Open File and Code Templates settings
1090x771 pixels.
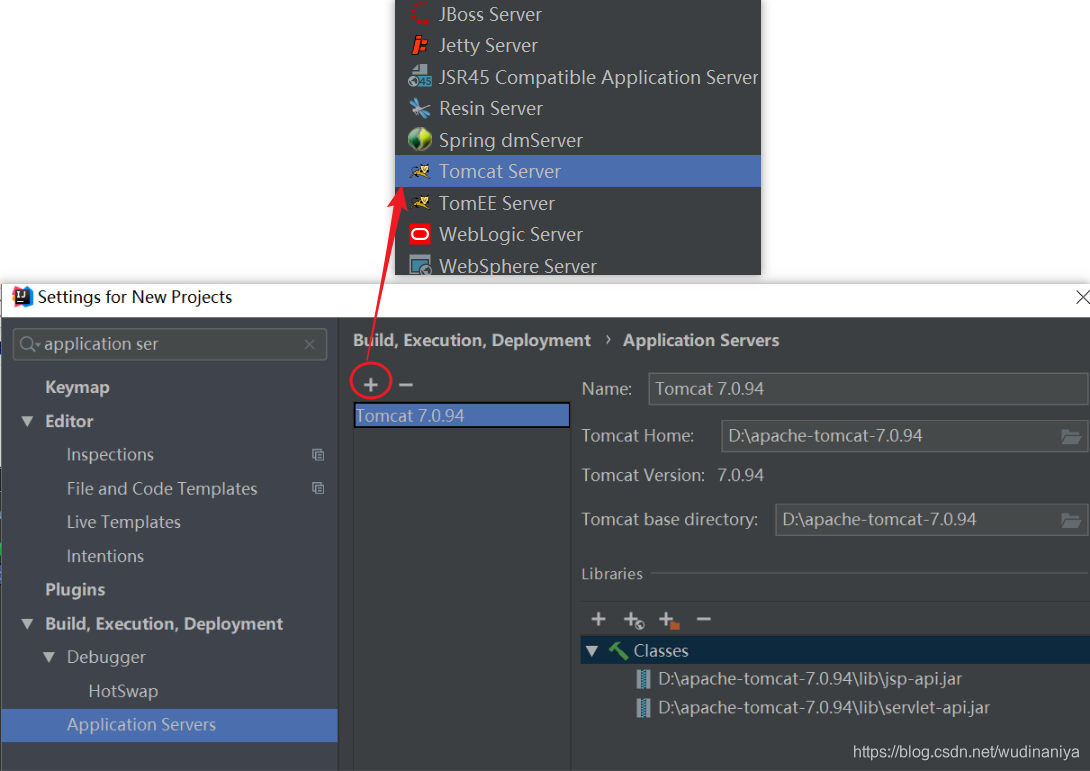(x=162, y=489)
